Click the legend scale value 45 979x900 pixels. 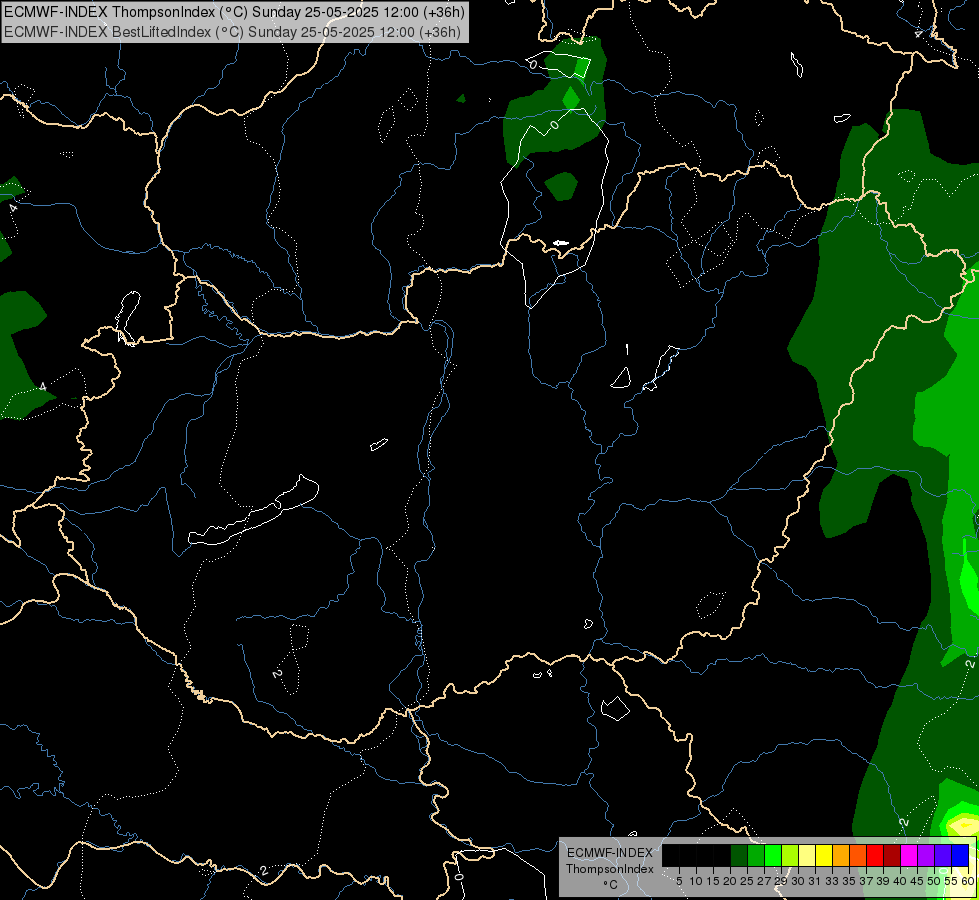click(918, 881)
